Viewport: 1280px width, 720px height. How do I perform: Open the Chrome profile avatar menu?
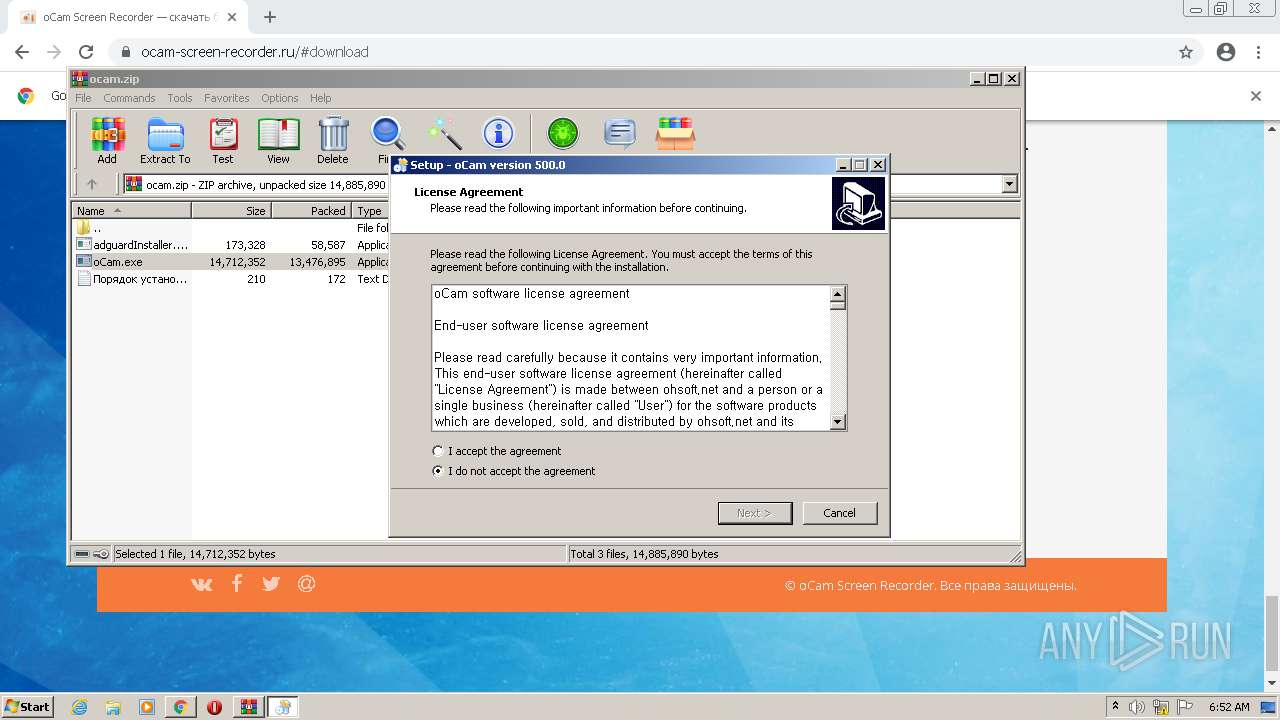coord(1226,52)
